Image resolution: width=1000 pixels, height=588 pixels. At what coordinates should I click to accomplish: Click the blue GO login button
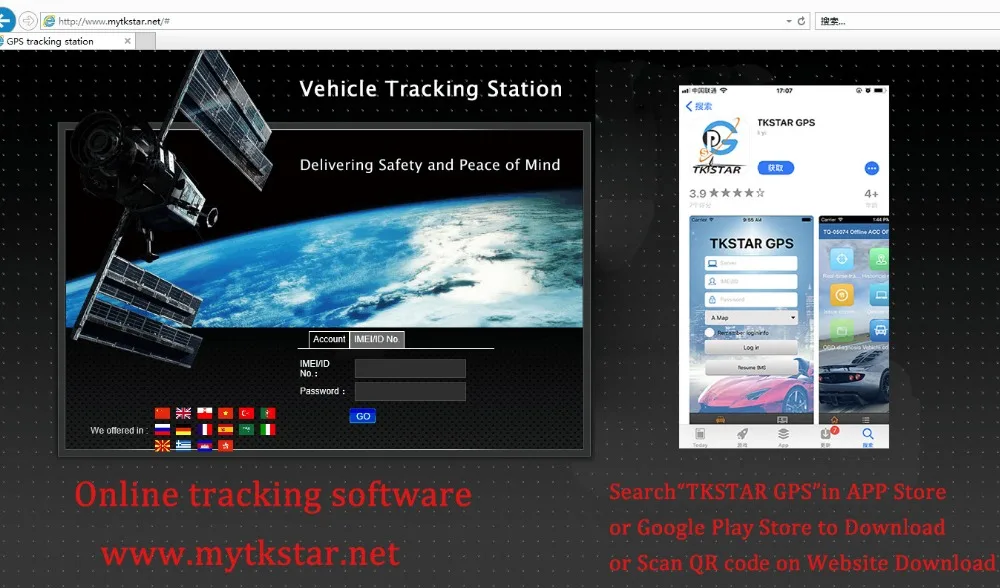[x=363, y=416]
